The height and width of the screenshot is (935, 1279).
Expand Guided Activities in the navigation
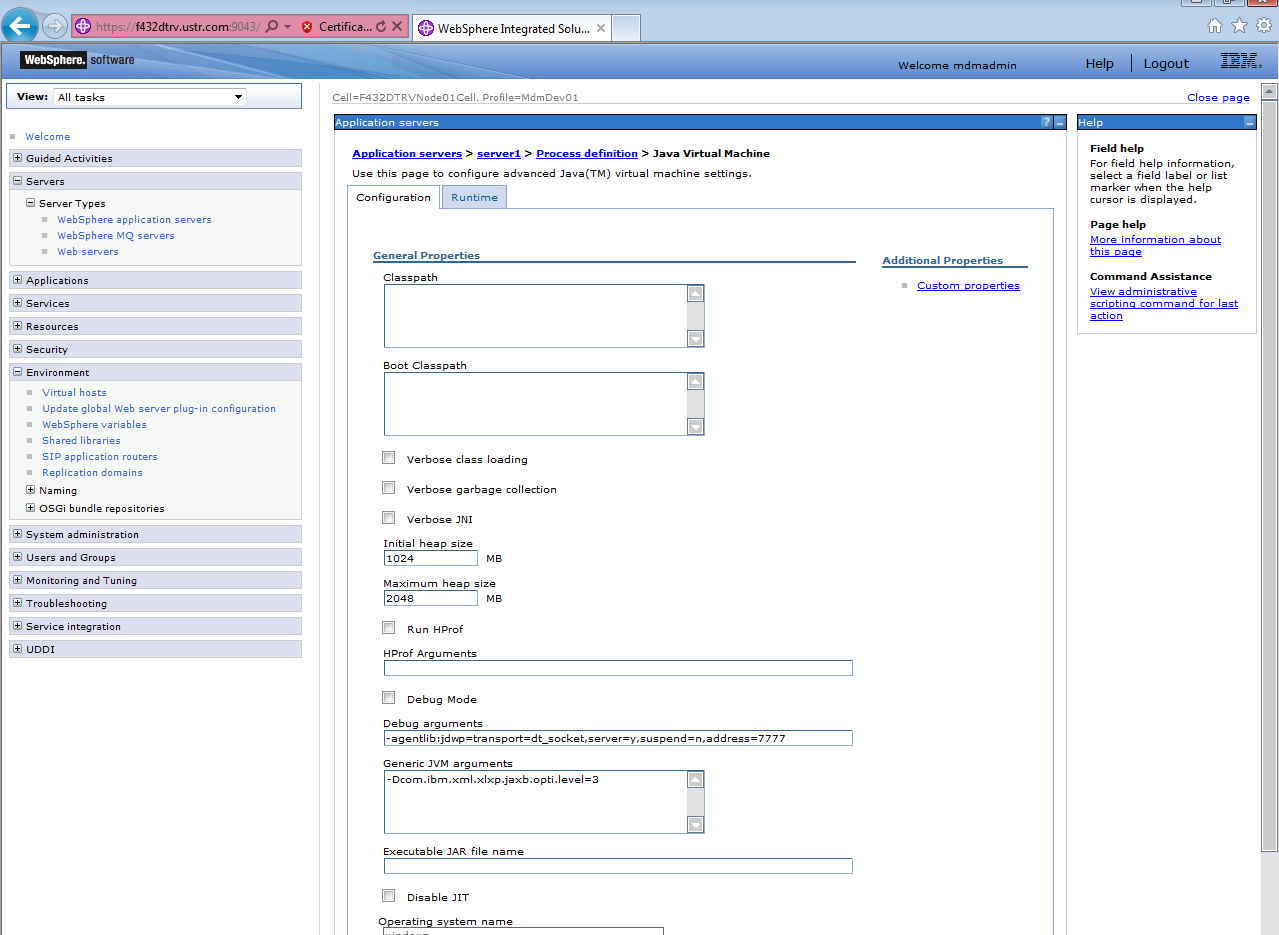(x=18, y=158)
